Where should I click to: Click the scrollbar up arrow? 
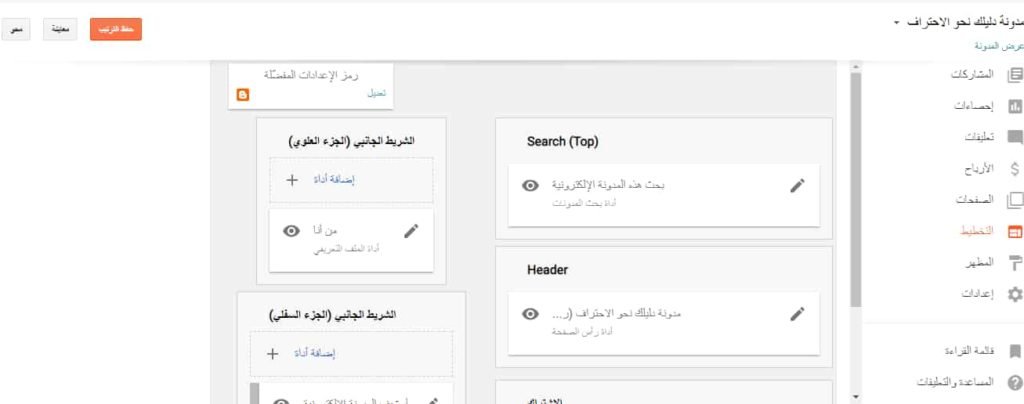[x=856, y=67]
